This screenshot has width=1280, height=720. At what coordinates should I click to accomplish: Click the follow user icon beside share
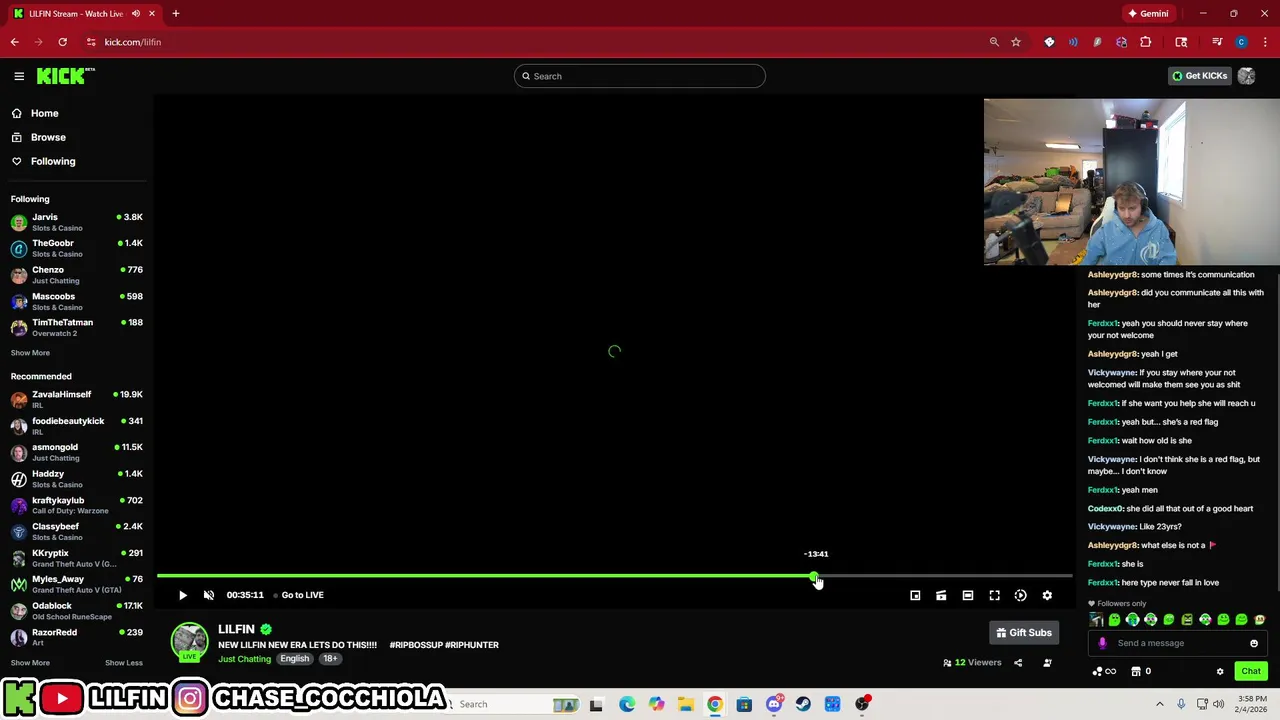[1047, 662]
